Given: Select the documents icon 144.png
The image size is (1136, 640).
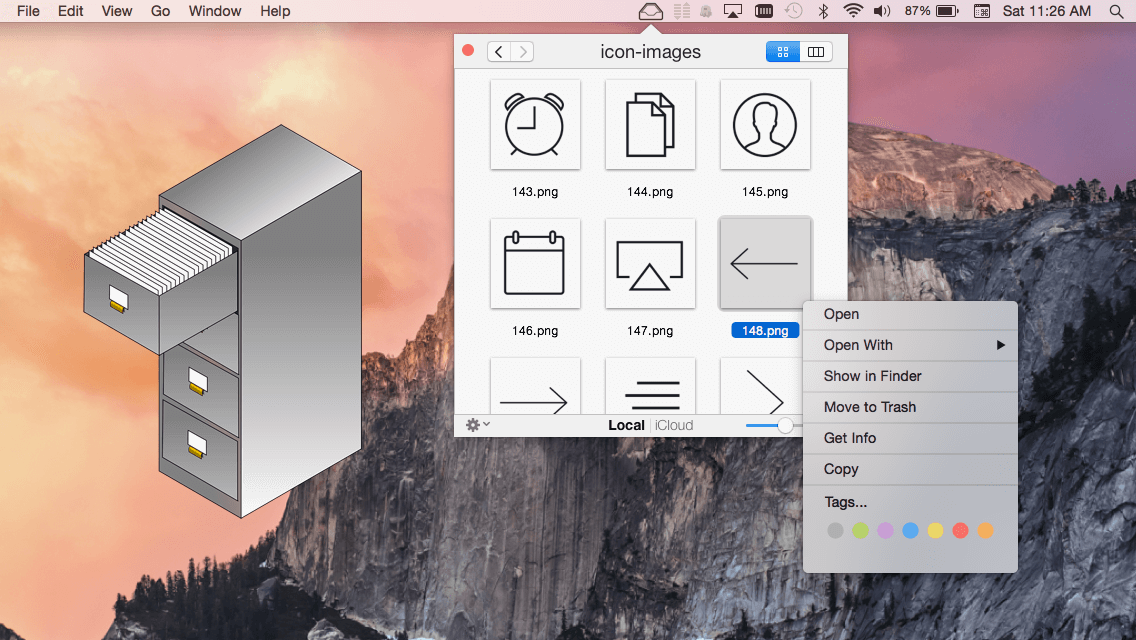Looking at the screenshot, I should tap(650, 124).
